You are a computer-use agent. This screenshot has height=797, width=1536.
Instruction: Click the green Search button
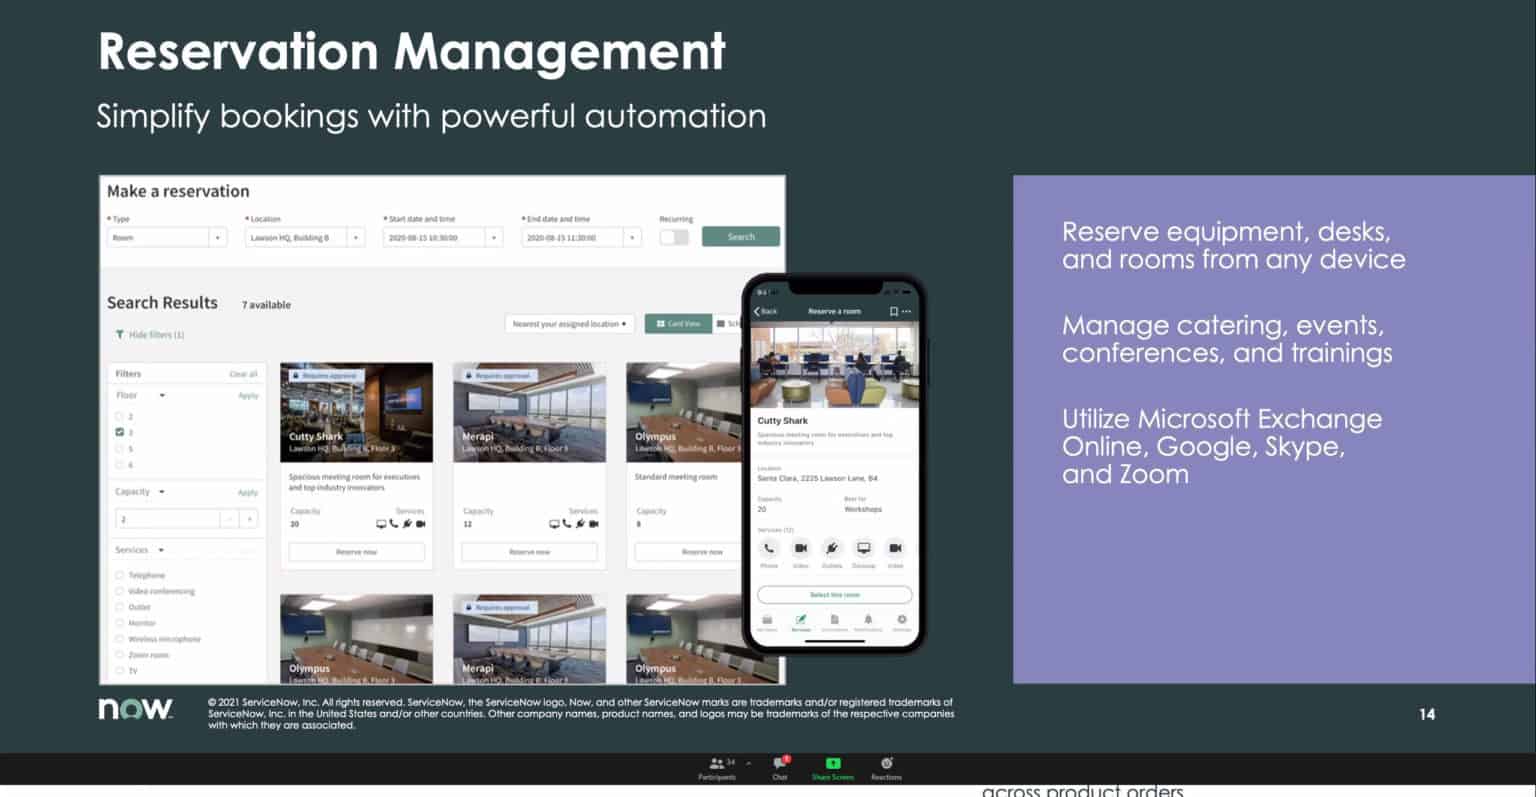740,236
